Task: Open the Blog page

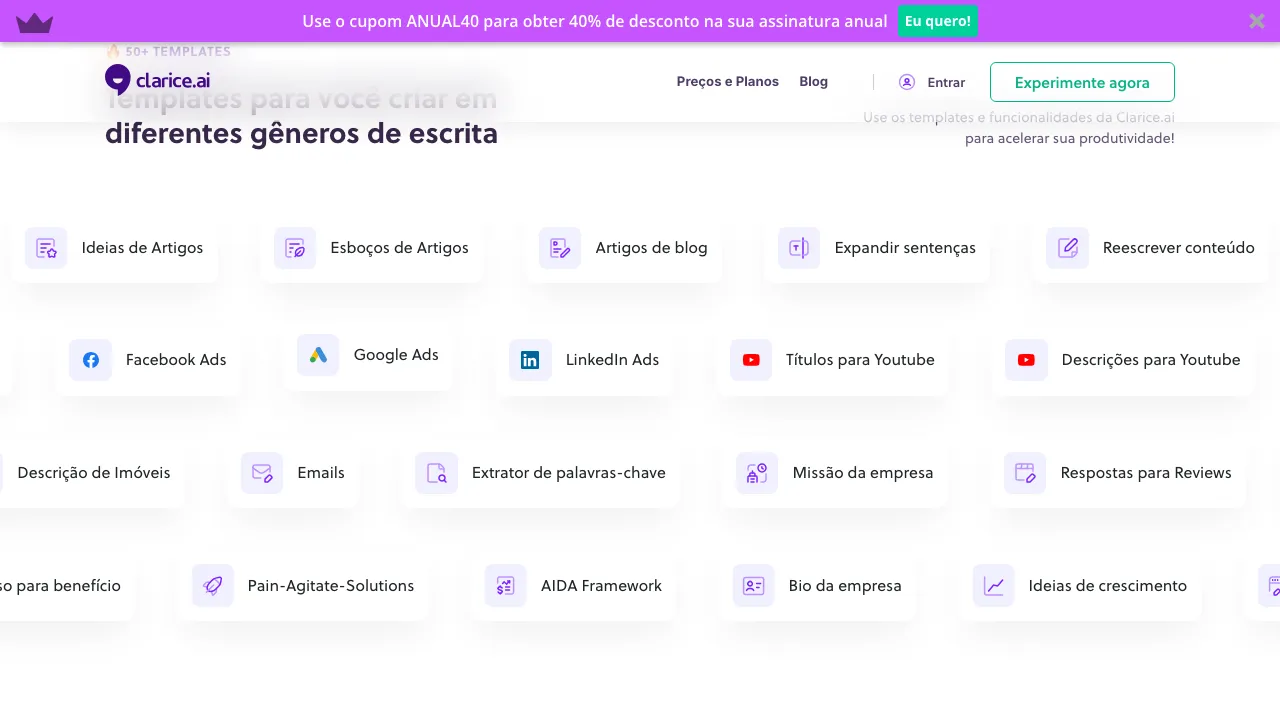Action: tap(813, 81)
